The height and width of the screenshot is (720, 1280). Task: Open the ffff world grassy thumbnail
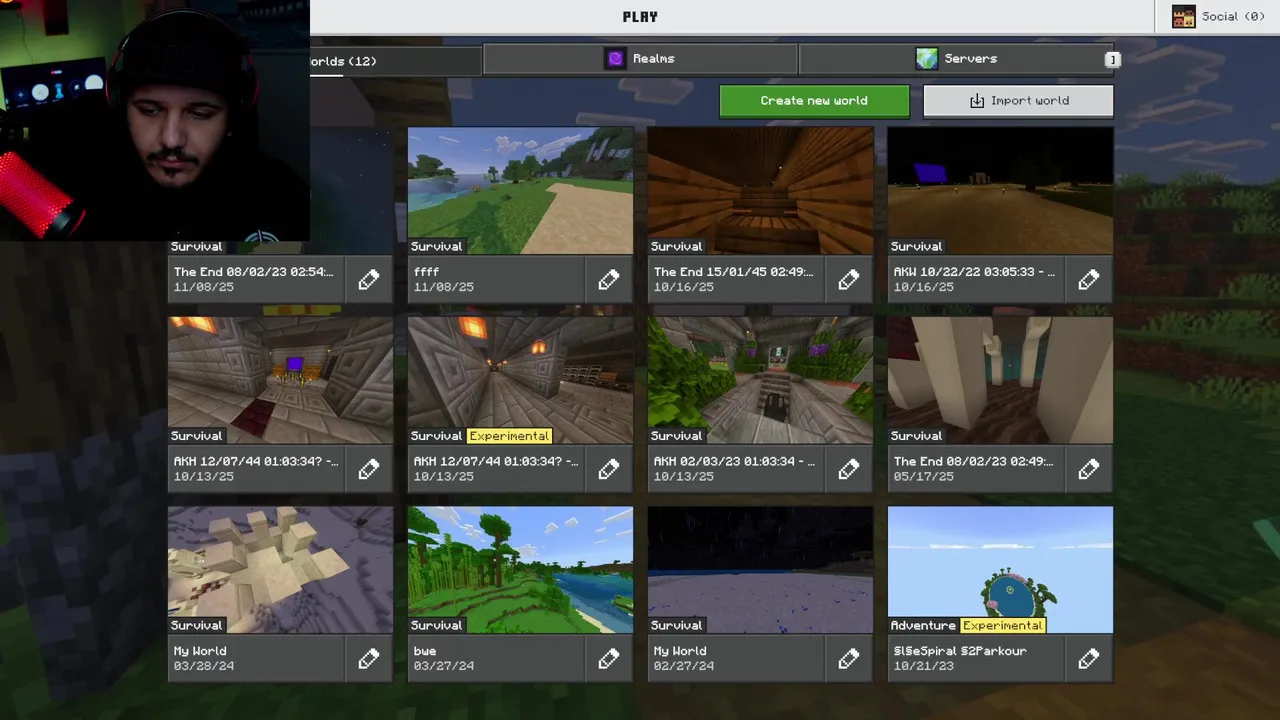point(520,190)
